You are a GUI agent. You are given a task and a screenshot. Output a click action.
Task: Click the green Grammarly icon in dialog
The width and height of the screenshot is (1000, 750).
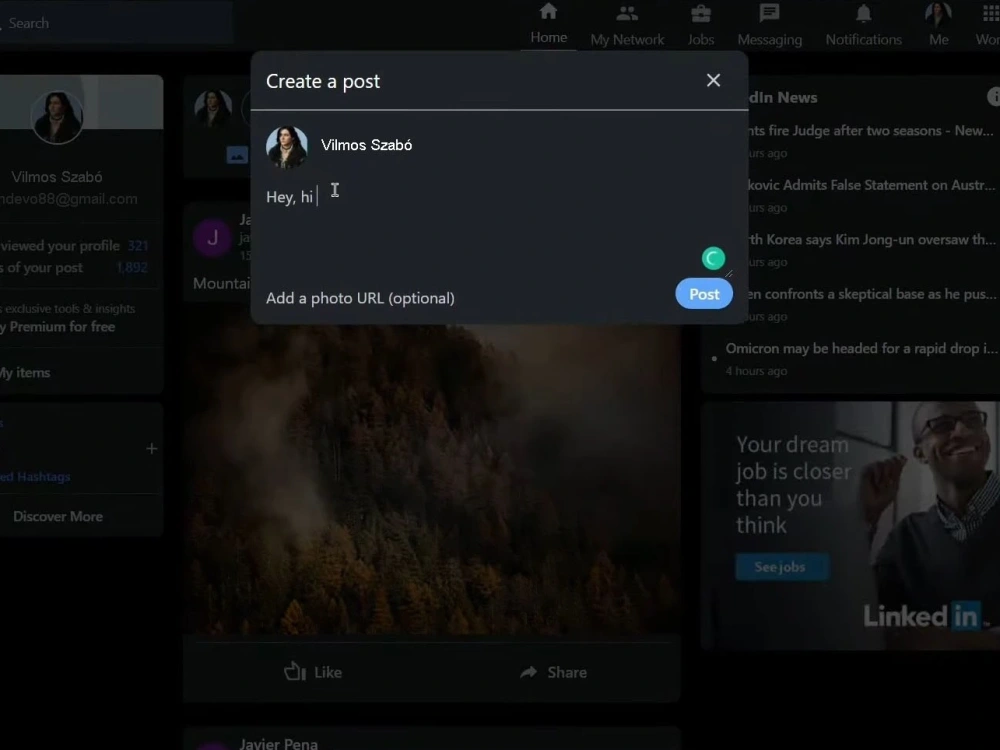tap(713, 258)
